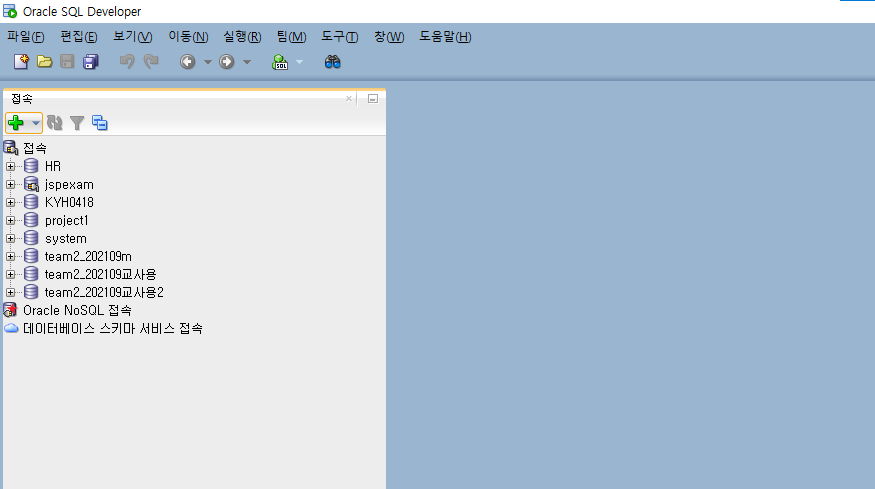
Task: Open the 실행(R) menu
Action: 242,37
